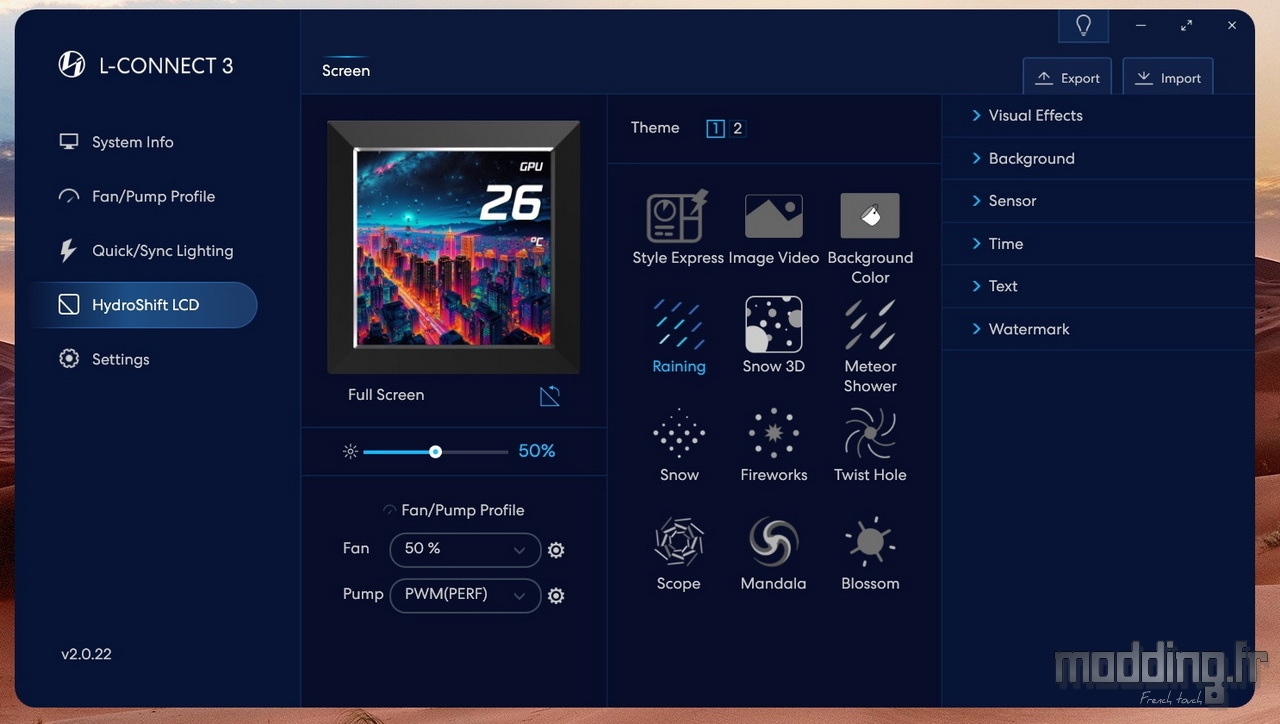This screenshot has height=724, width=1280.
Task: Choose the Image Video theme icon
Action: (x=773, y=217)
